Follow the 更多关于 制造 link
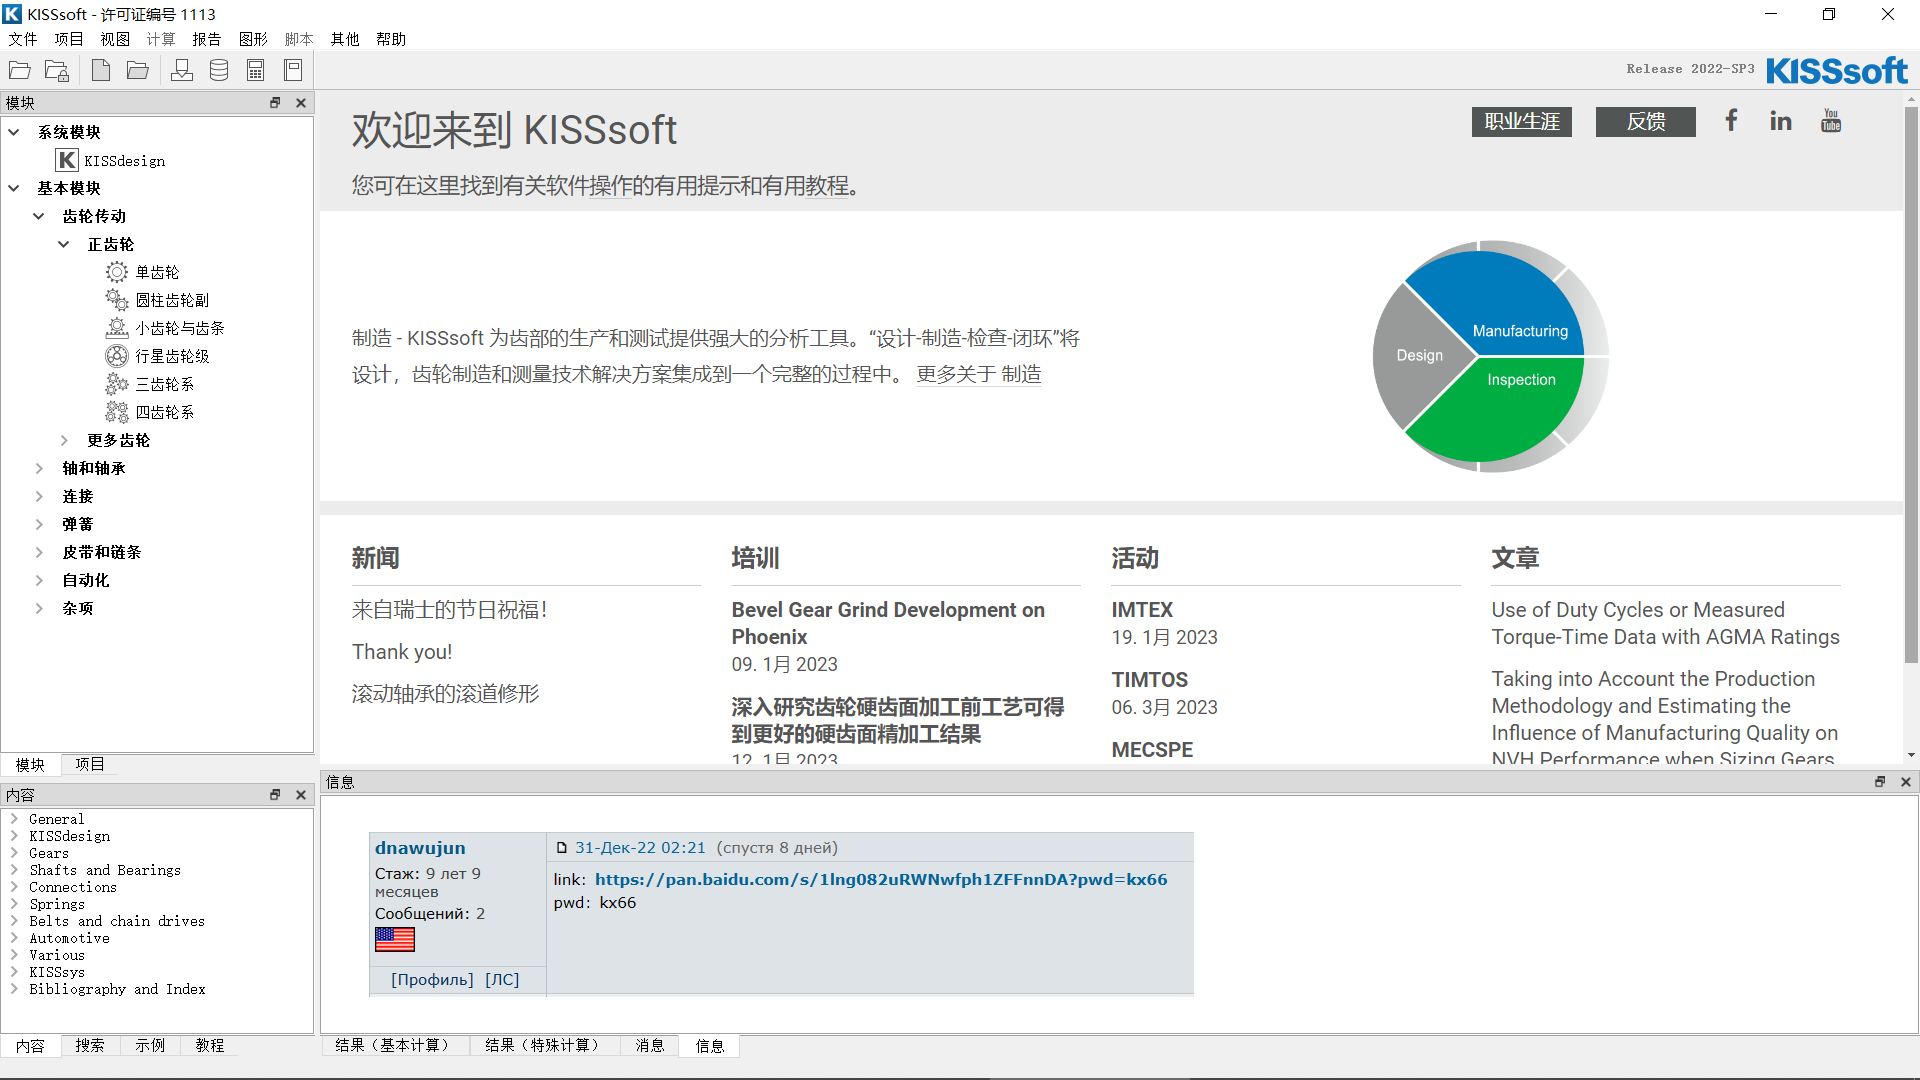 tap(979, 374)
